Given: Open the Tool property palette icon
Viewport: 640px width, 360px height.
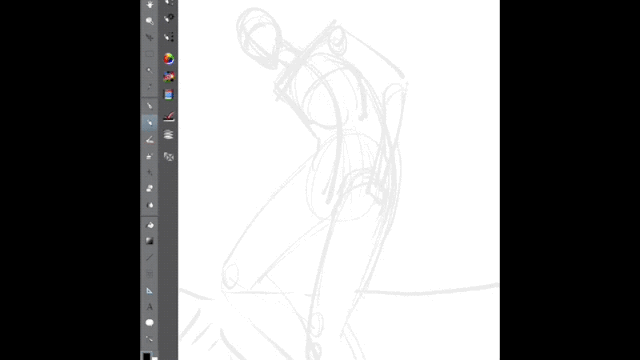Looking at the screenshot, I should pos(169,18).
